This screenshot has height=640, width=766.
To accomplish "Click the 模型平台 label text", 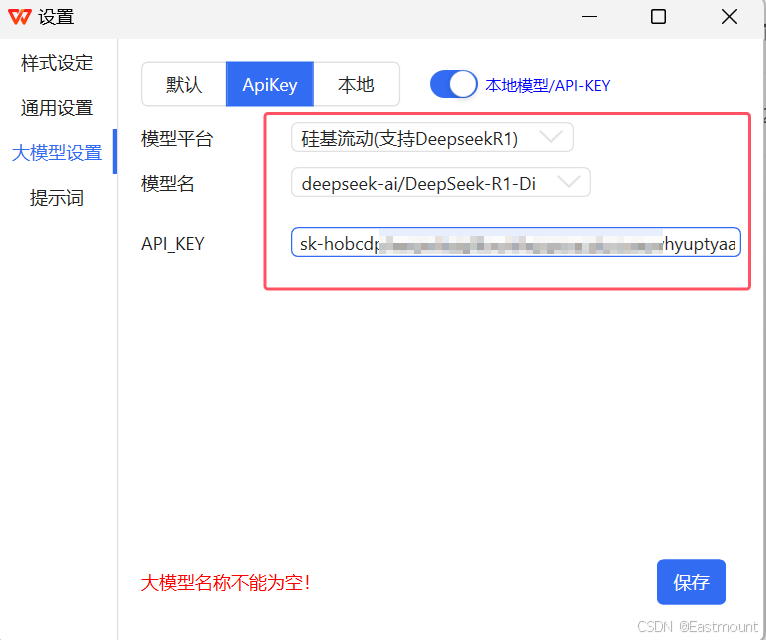I will pyautogui.click(x=177, y=139).
